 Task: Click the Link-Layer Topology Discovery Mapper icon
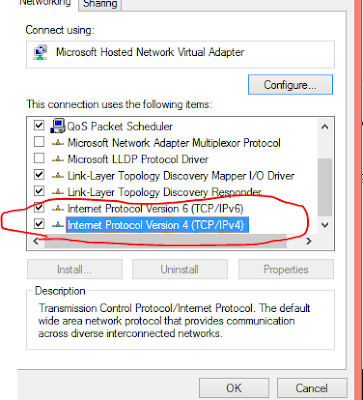pos(58,175)
